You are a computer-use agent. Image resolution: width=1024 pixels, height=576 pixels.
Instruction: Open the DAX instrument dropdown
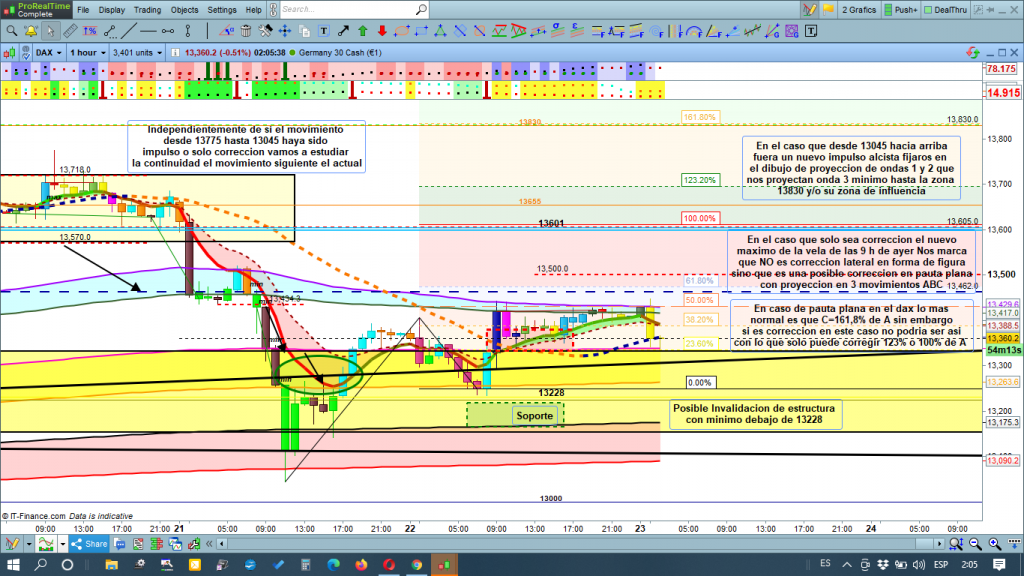click(47, 52)
